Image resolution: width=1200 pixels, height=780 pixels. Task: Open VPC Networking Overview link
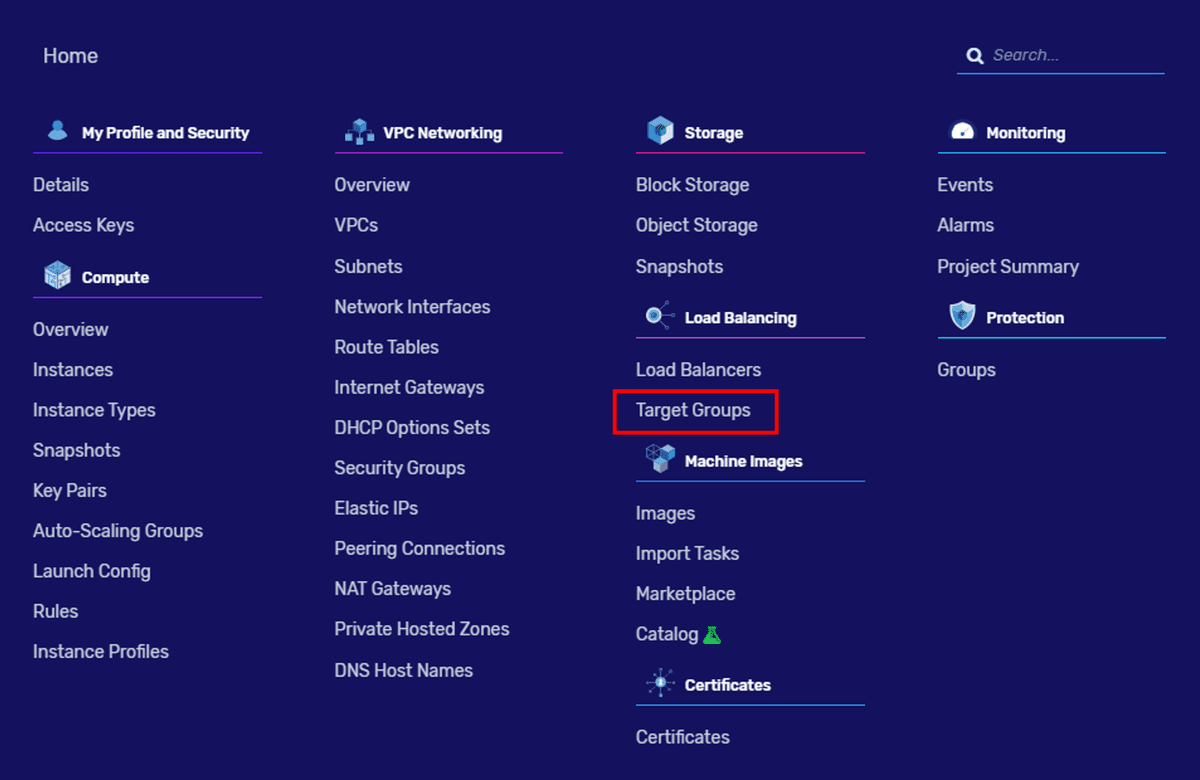pyautogui.click(x=372, y=185)
